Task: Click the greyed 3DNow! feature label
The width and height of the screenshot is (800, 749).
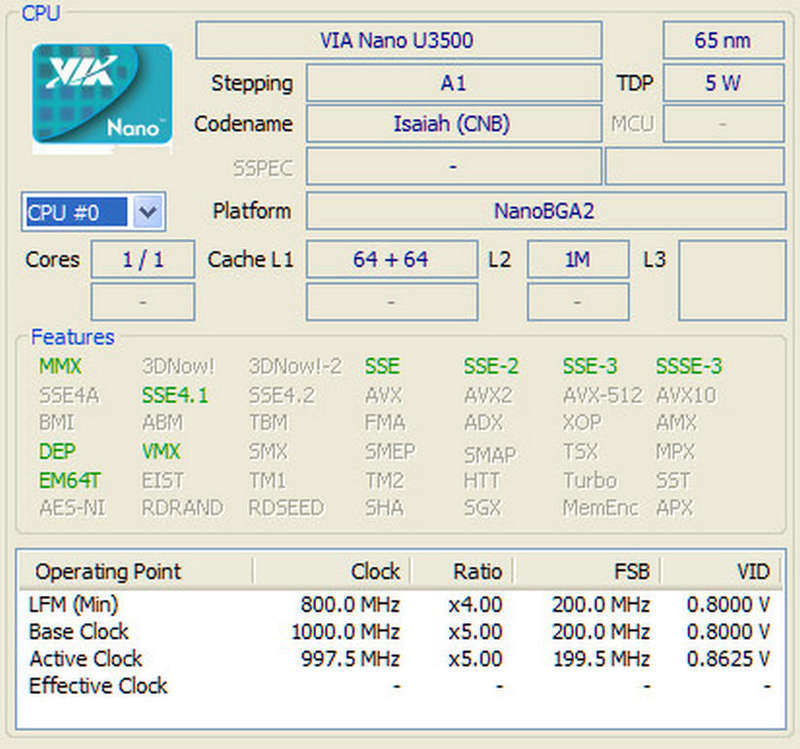Action: pyautogui.click(x=179, y=366)
